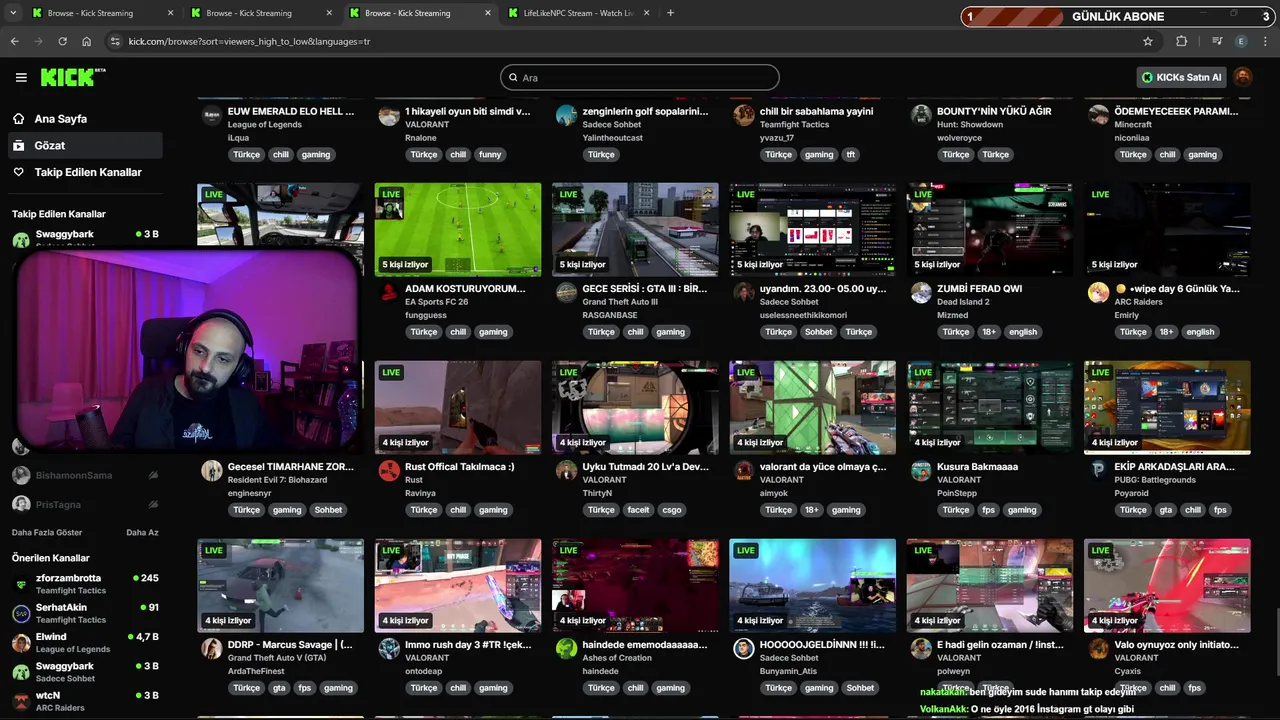Click KICKs Satın Al button
Screen dimensions: 1280x720
pyautogui.click(x=1181, y=77)
